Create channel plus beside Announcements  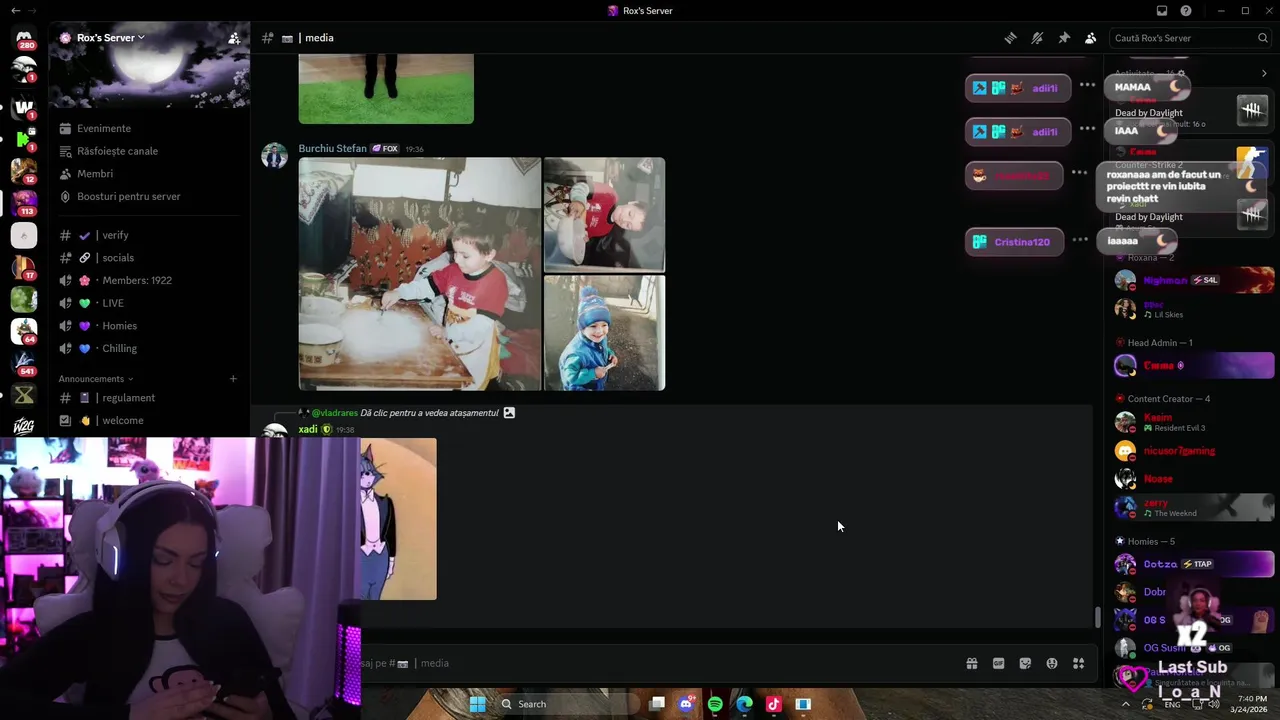click(x=233, y=379)
